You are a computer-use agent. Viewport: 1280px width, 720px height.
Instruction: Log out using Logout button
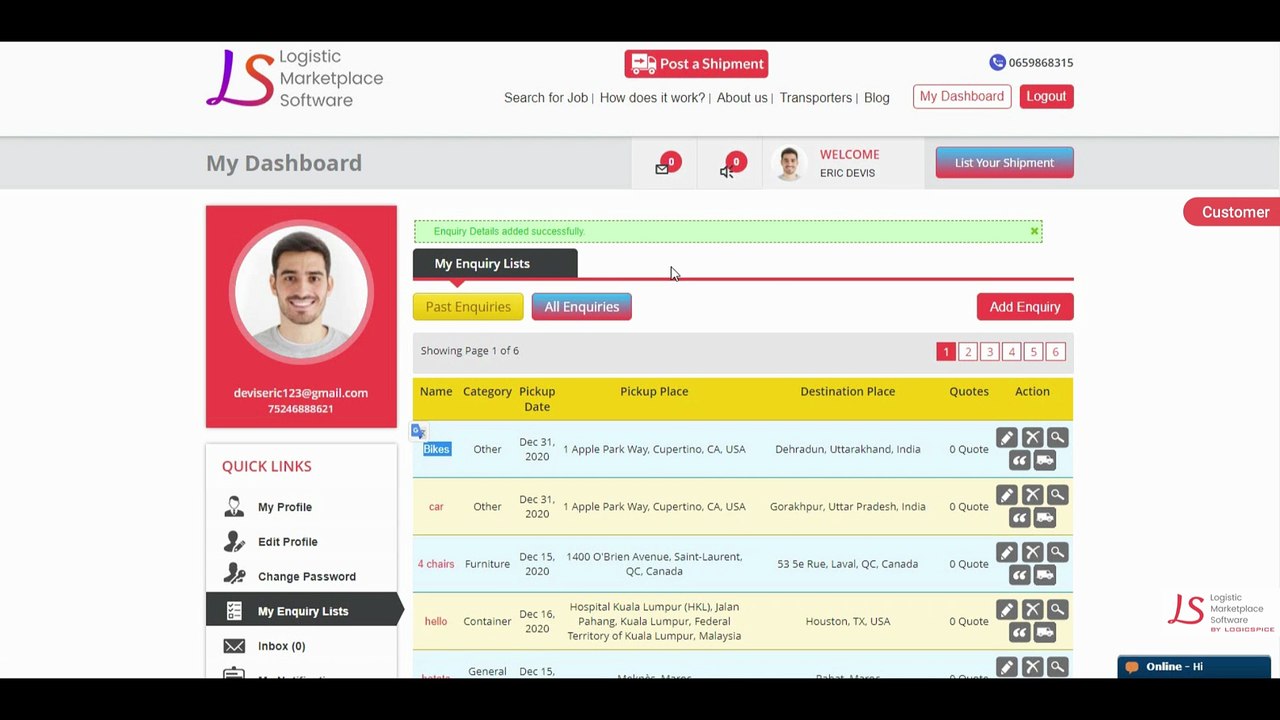1046,97
